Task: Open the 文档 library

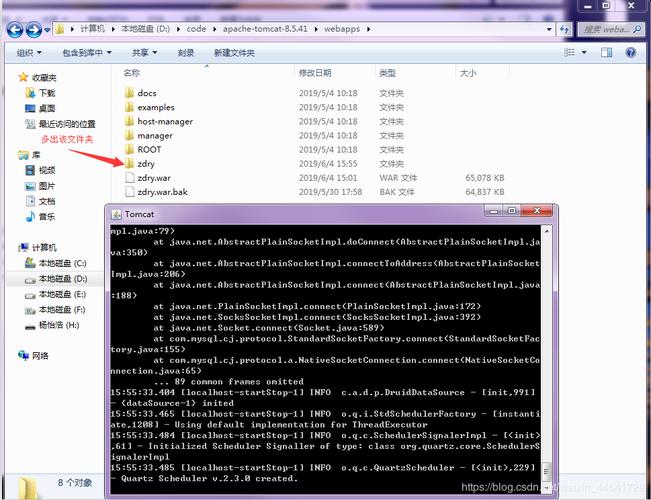Action: pos(47,201)
